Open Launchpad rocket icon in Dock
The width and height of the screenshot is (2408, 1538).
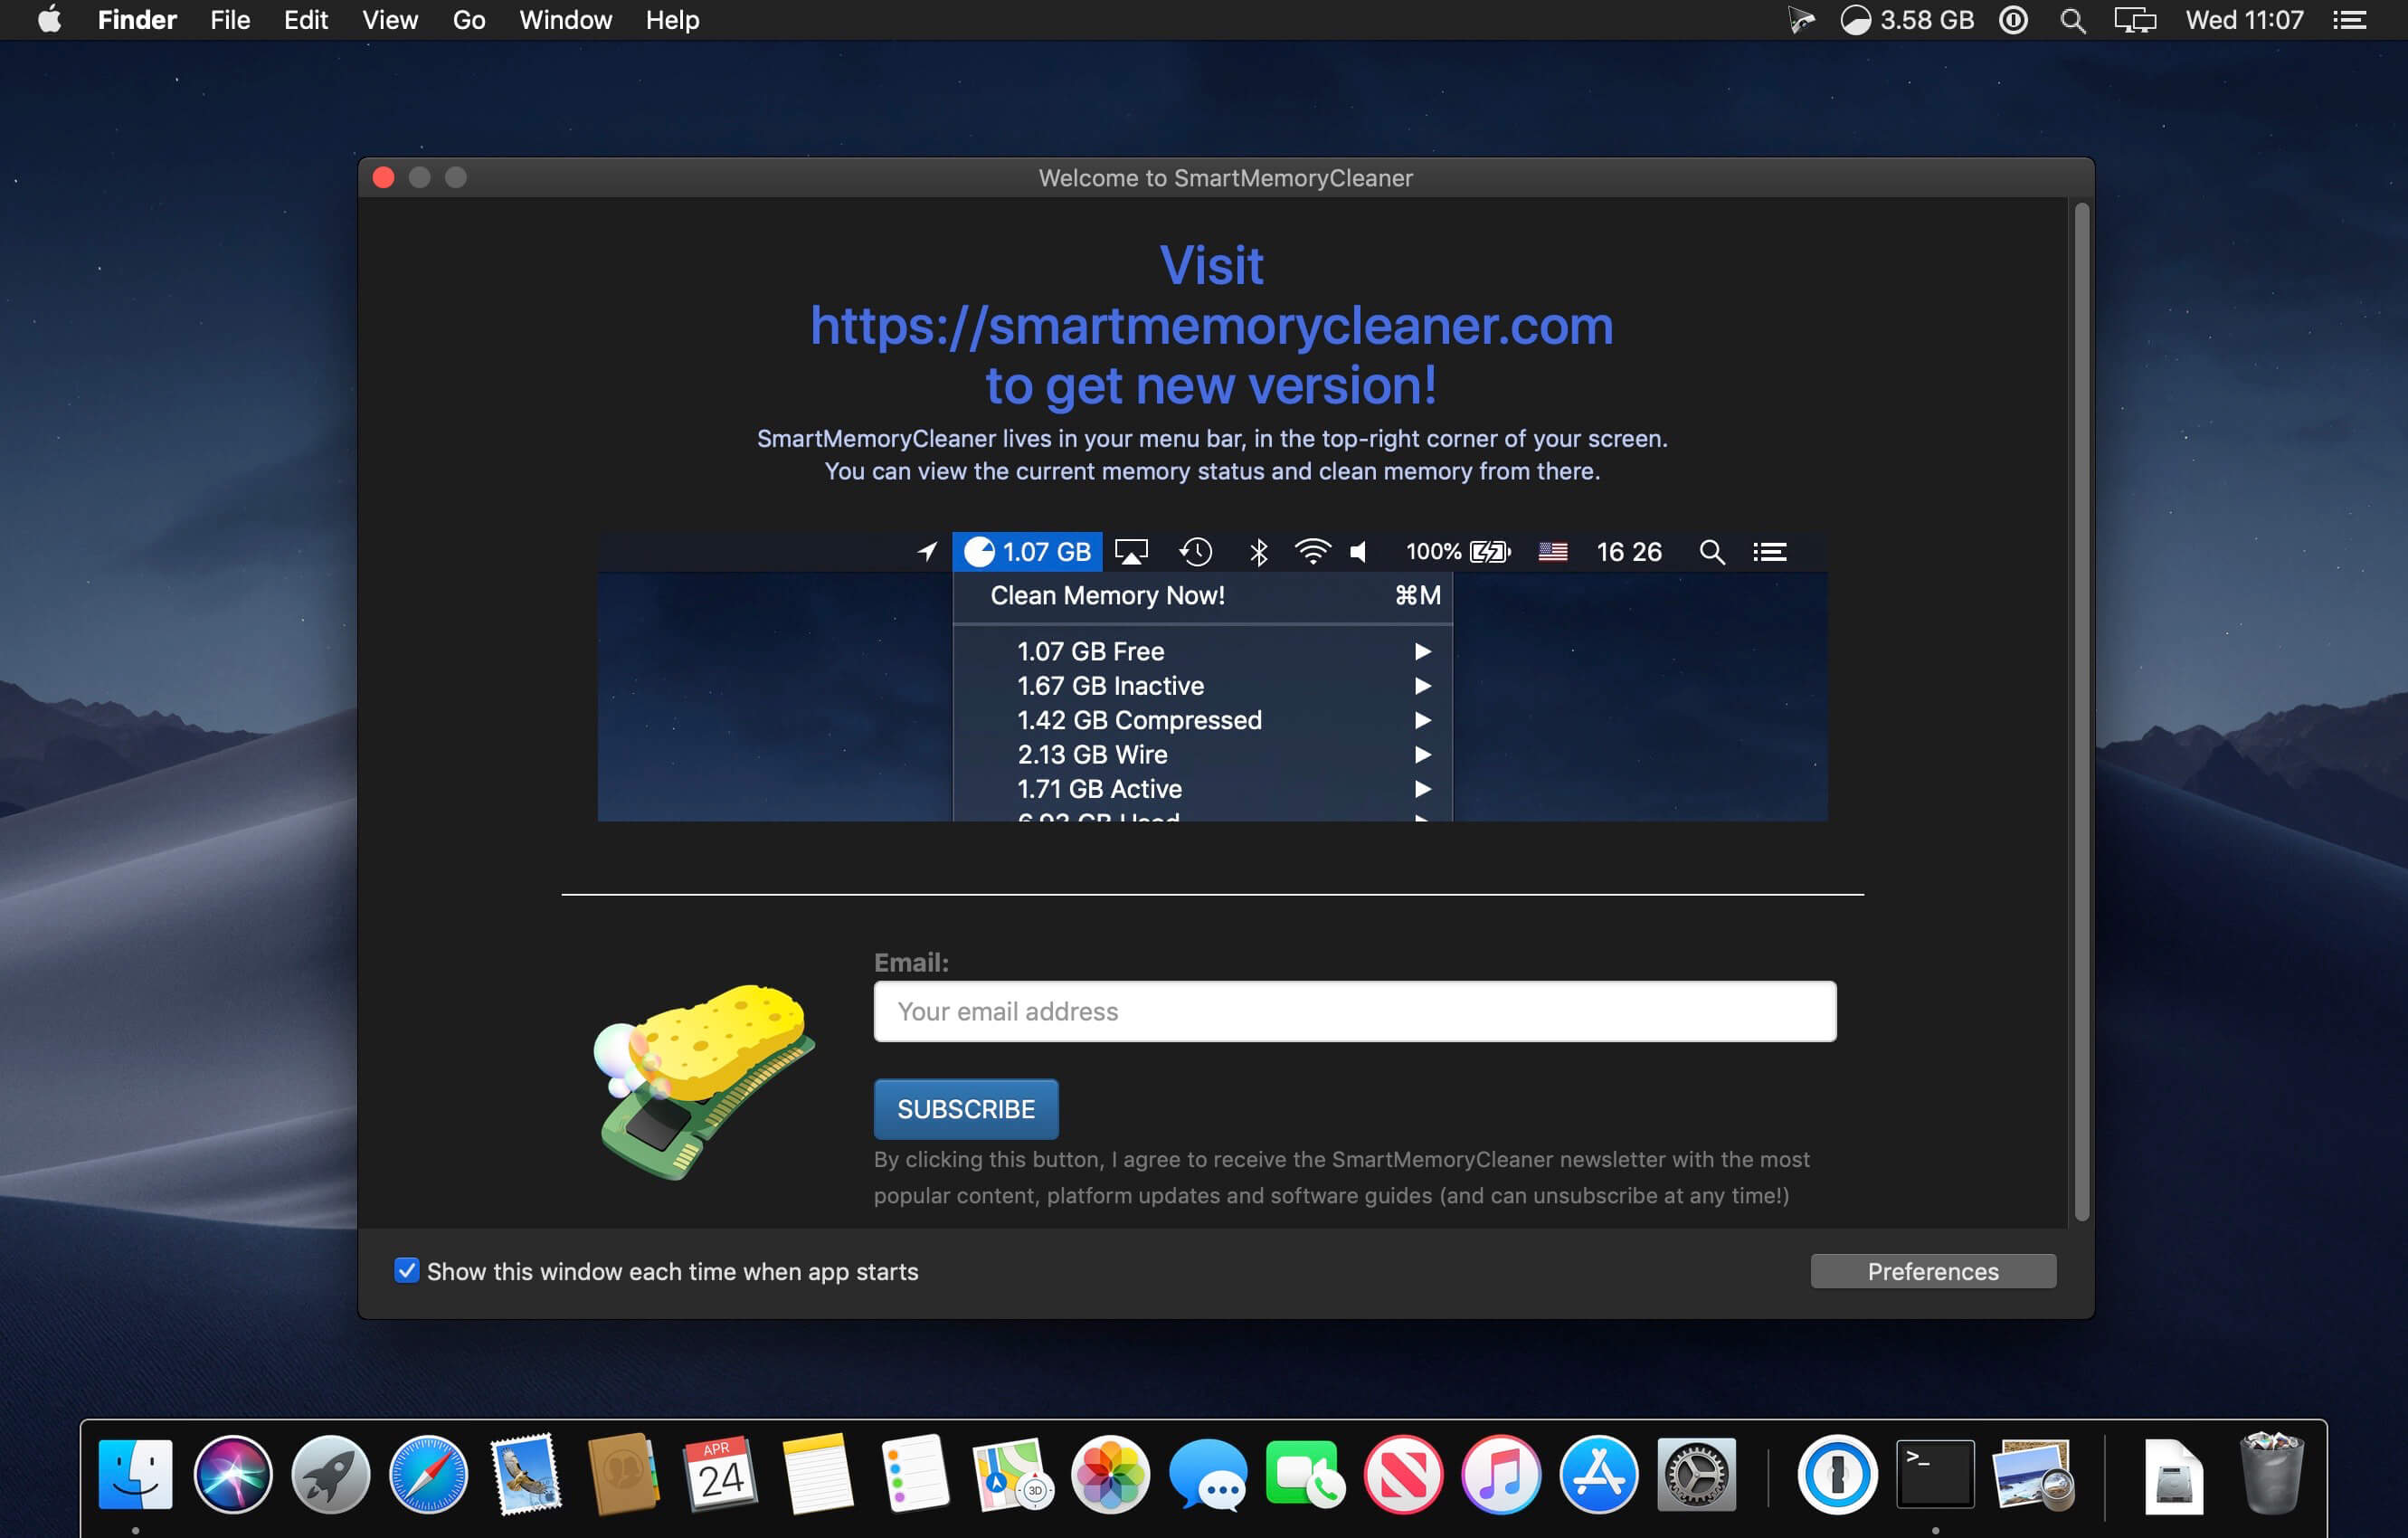pyautogui.click(x=331, y=1474)
